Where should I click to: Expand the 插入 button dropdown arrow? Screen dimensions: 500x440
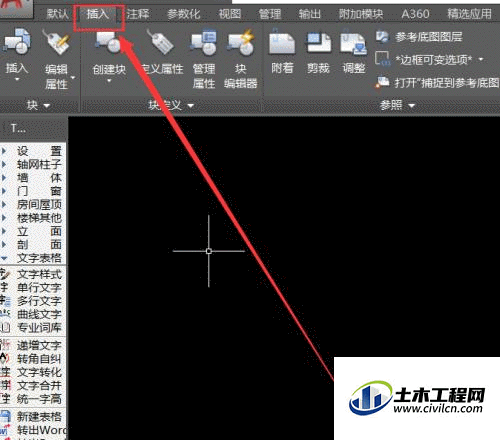pyautogui.click(x=17, y=80)
